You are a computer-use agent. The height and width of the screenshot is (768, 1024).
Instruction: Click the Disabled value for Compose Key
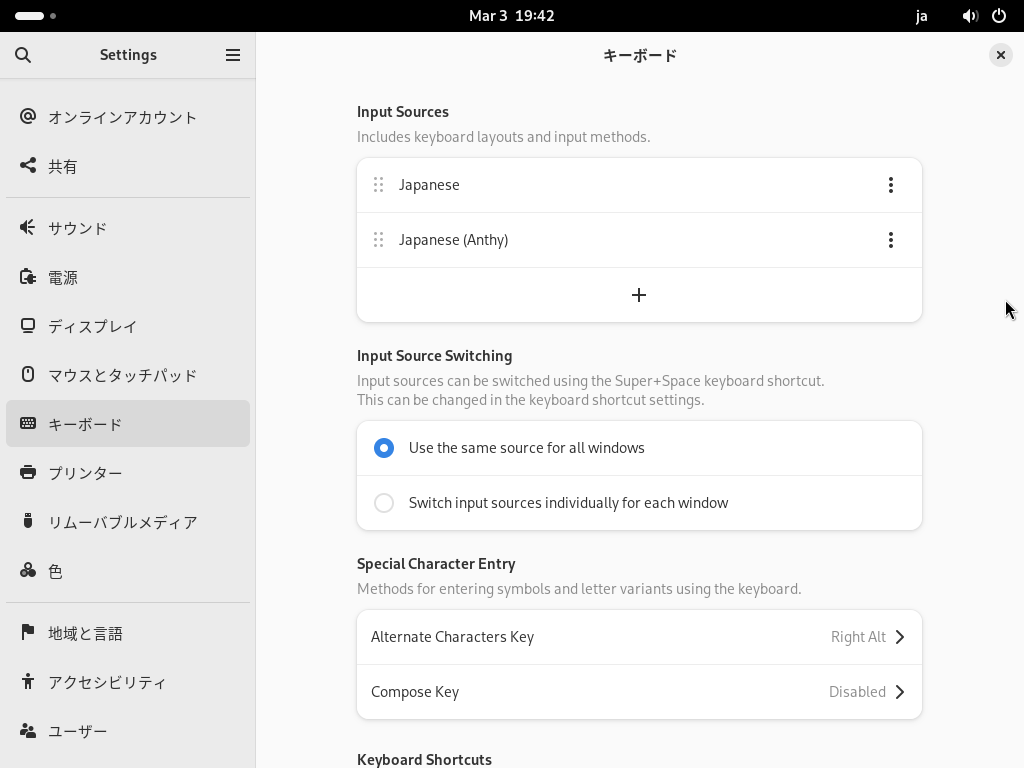pyautogui.click(x=857, y=692)
